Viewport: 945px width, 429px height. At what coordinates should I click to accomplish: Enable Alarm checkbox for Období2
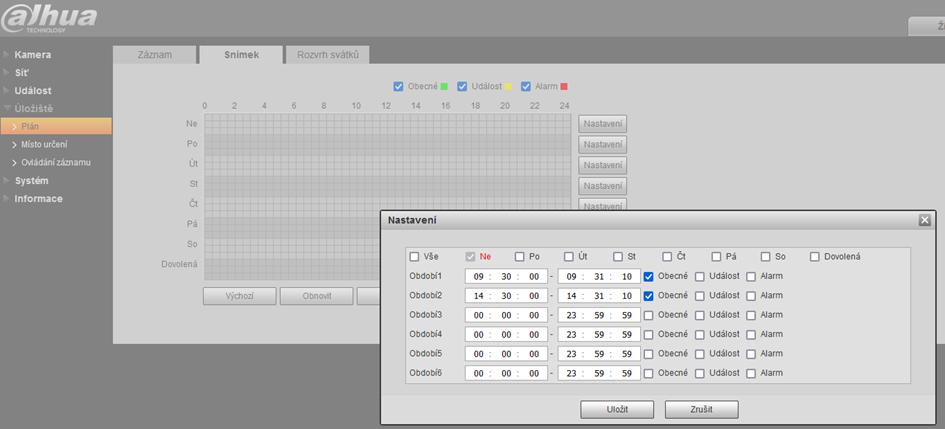[751, 296]
